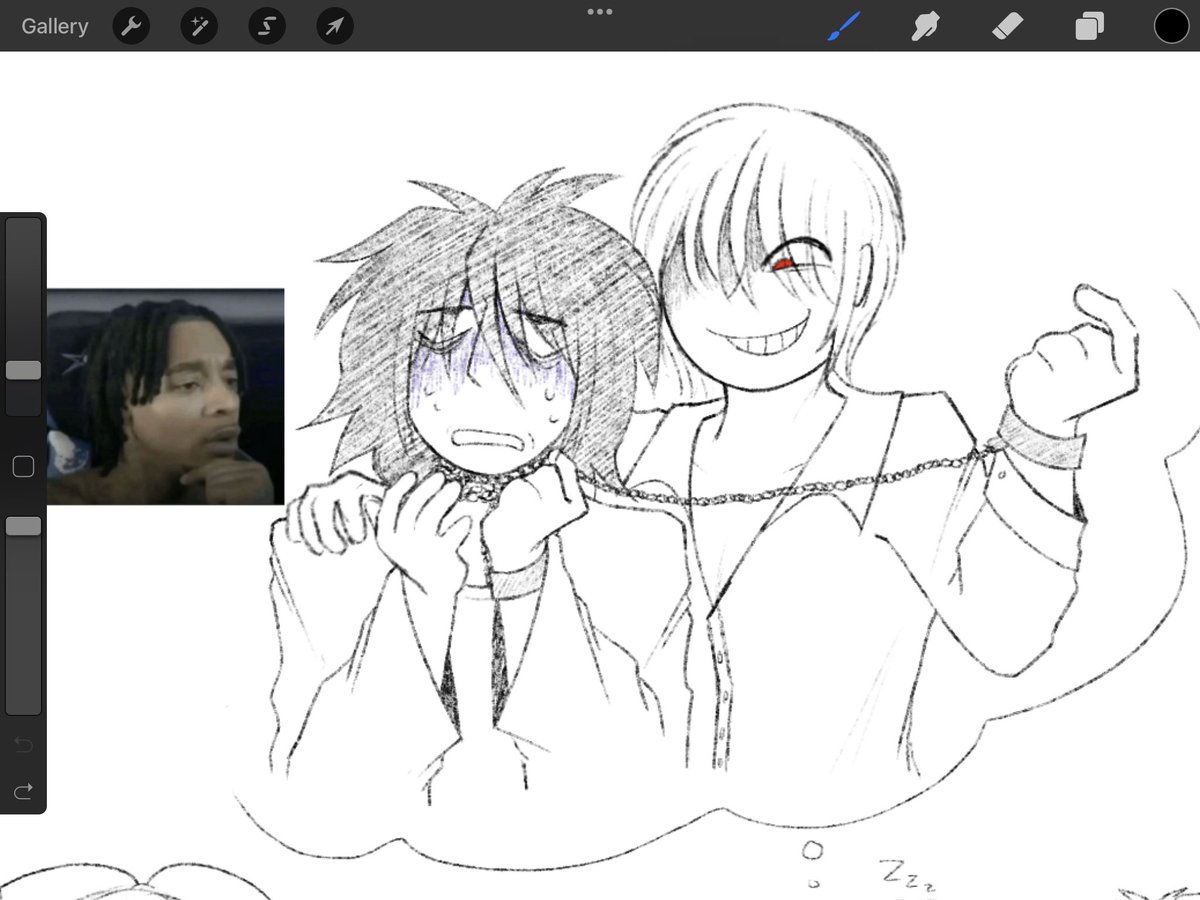Open the Actions wrench menu
Screen dimensions: 1200x900
coord(131,26)
